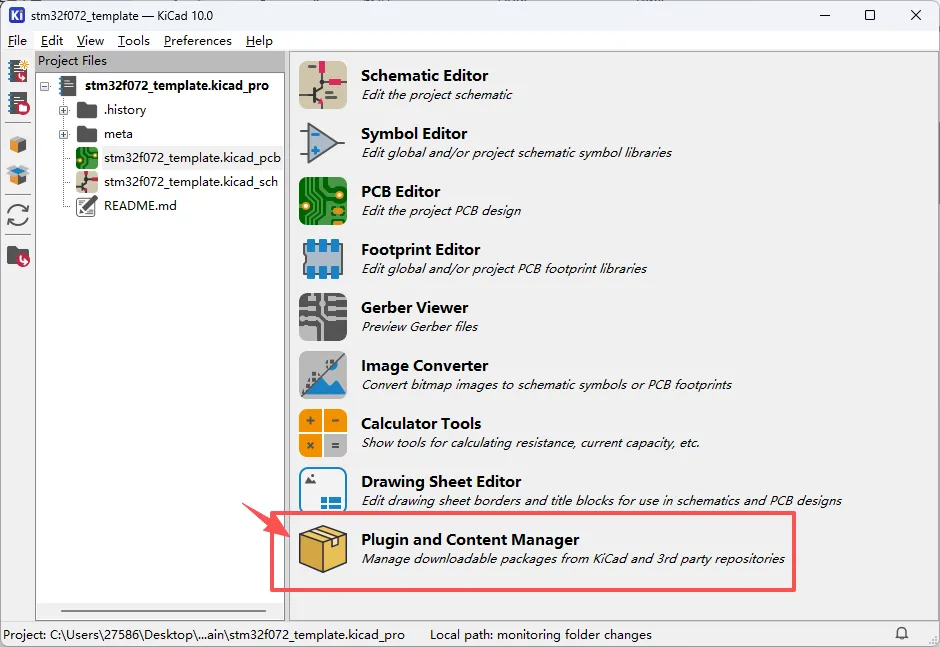
Task: Click the notifications bell in status bar
Action: click(902, 633)
